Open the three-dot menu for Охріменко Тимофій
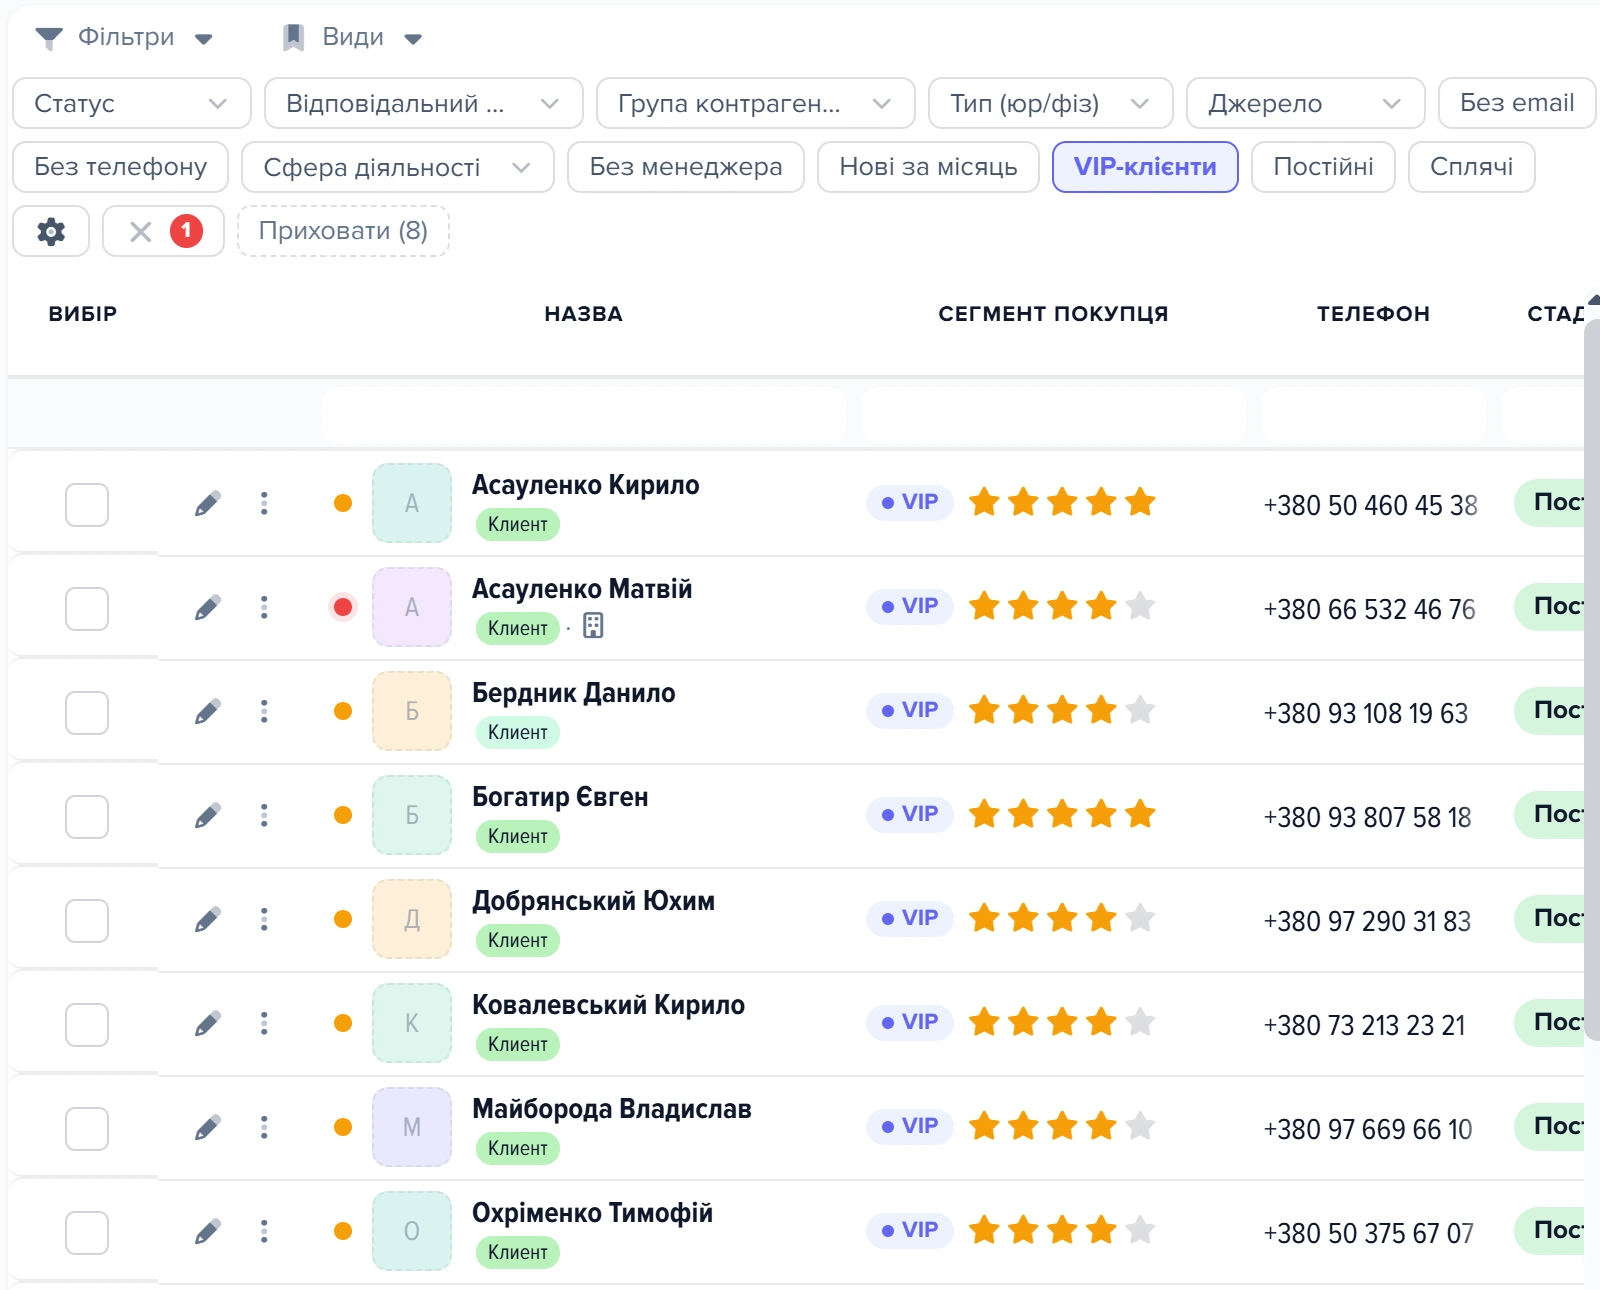The image size is (1600, 1290). pos(264,1231)
